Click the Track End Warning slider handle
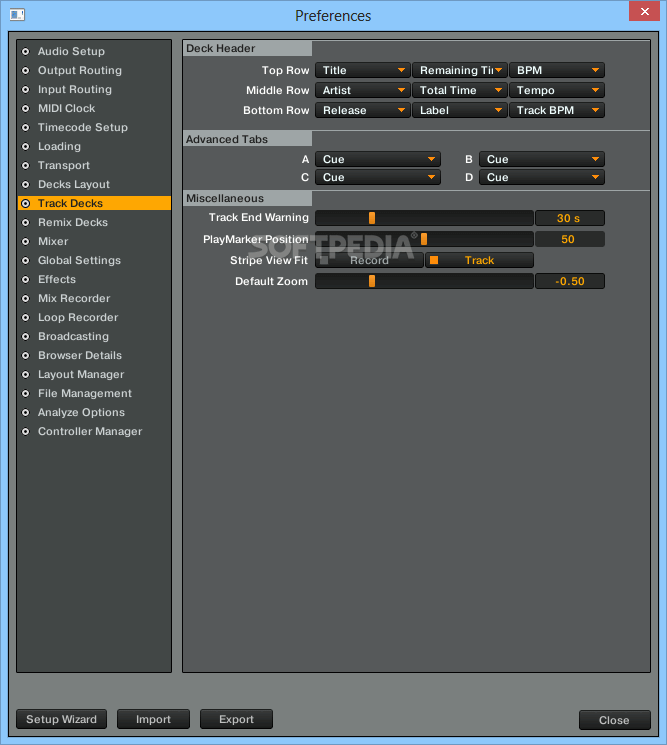Image resolution: width=667 pixels, height=745 pixels. pyautogui.click(x=372, y=218)
